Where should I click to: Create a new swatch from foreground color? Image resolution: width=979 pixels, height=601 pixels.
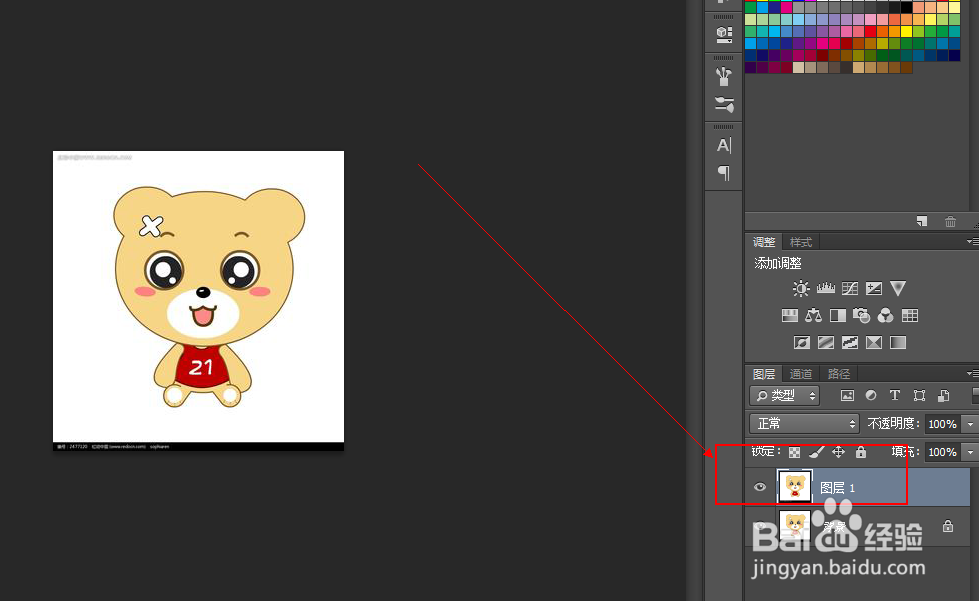(x=922, y=221)
